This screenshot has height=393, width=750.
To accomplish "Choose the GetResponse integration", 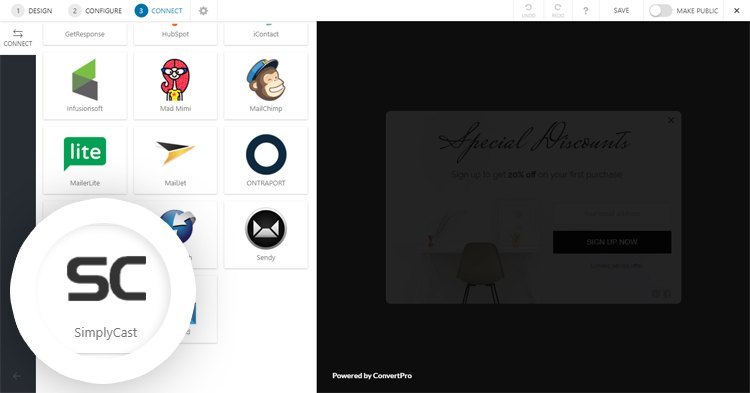I will (x=85, y=34).
